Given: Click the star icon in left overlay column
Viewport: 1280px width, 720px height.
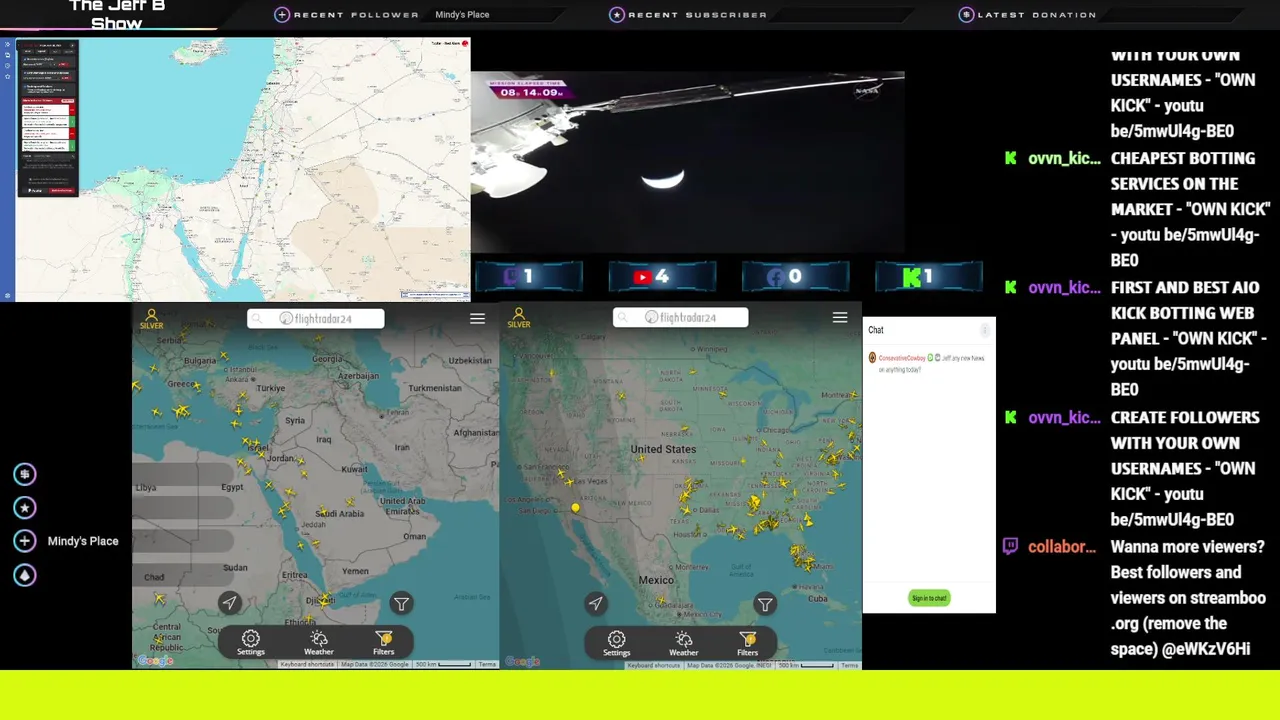Looking at the screenshot, I should pyautogui.click(x=25, y=508).
